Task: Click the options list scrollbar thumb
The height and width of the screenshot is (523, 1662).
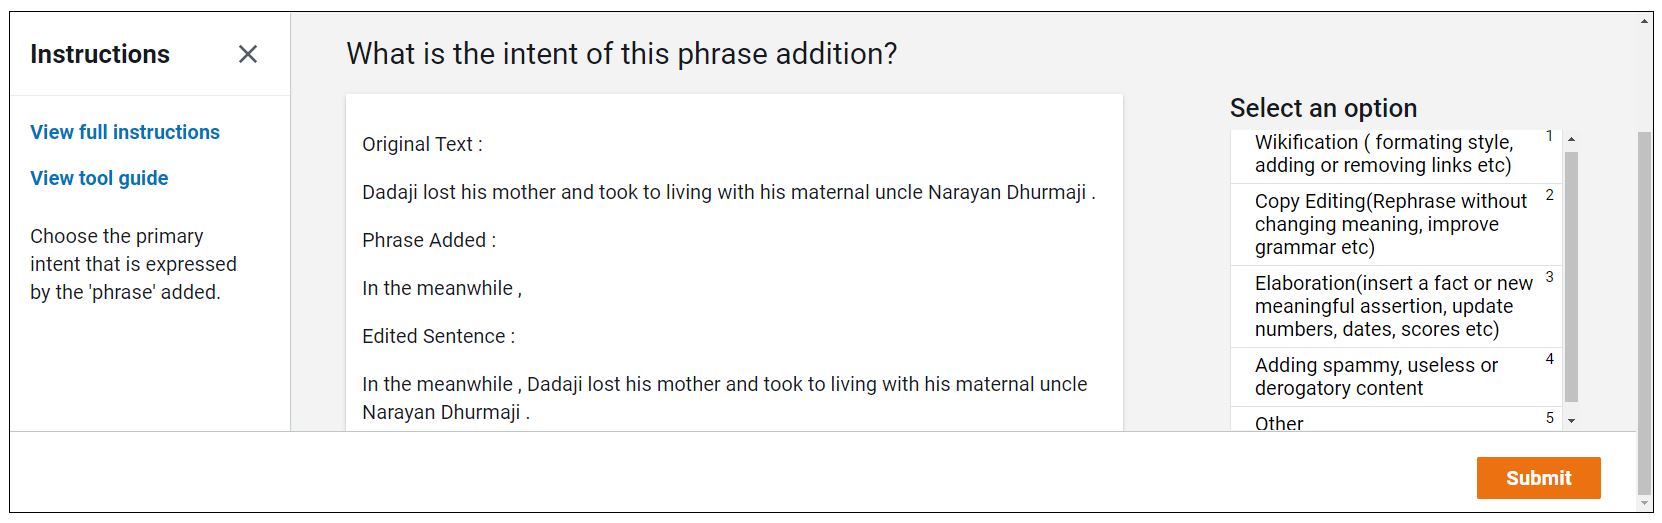Action: click(1571, 277)
